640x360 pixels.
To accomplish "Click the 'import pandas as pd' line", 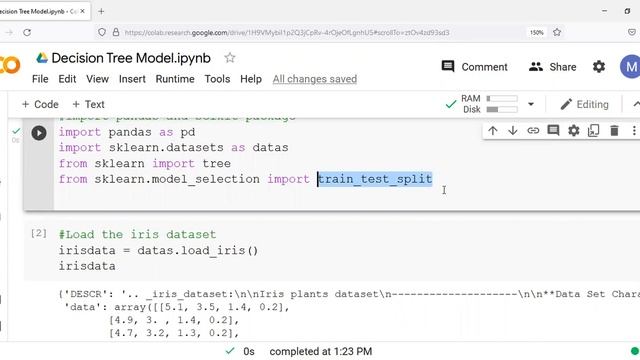I will 127,132.
